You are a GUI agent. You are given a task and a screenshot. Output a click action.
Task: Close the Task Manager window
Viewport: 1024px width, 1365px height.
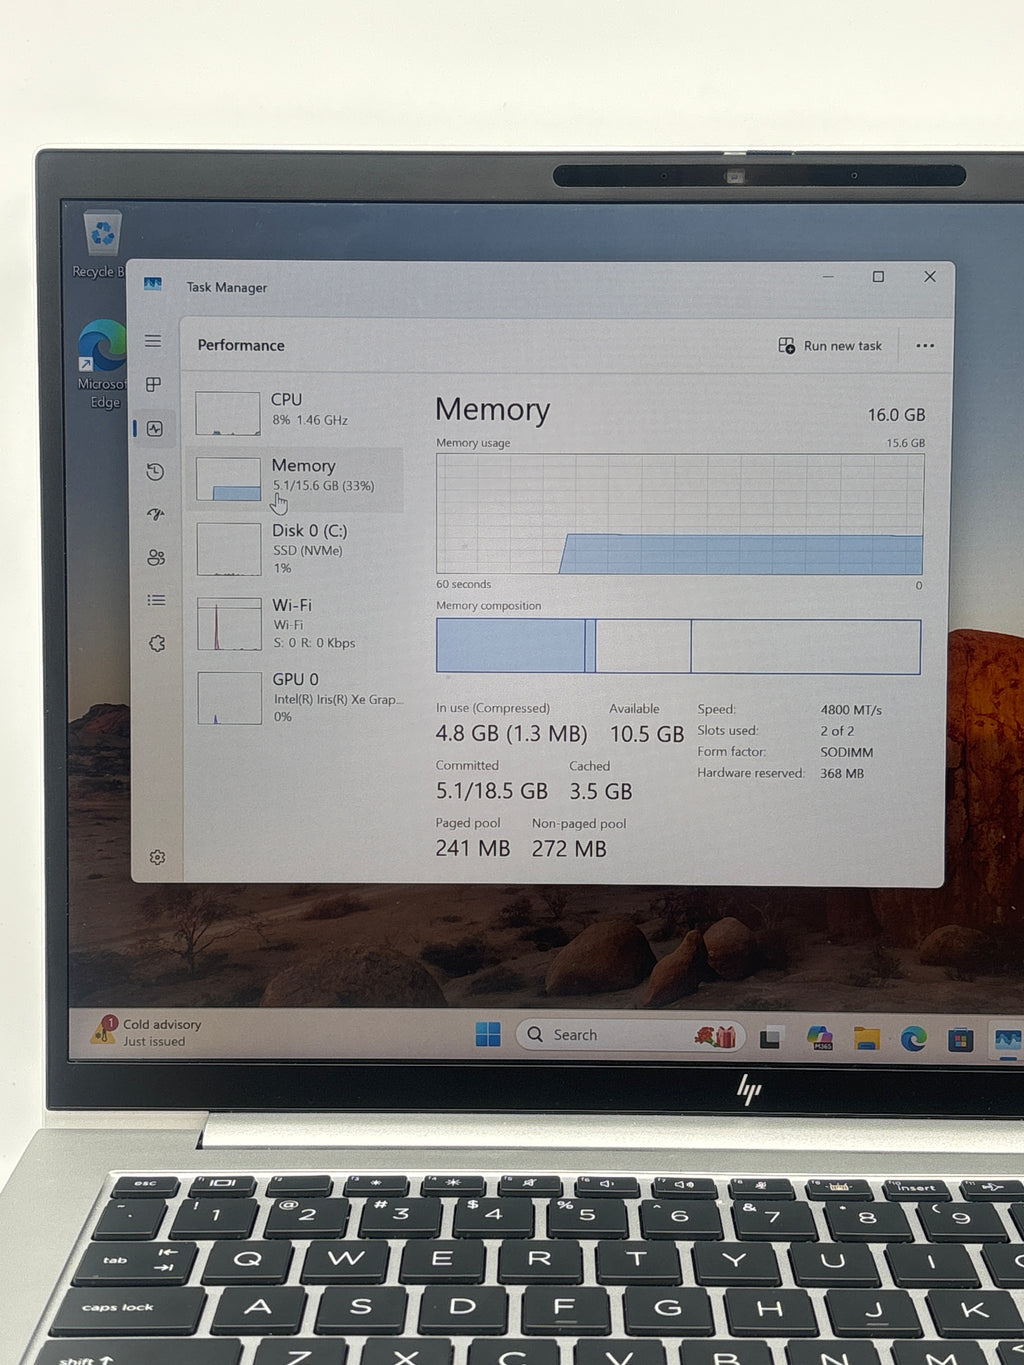[930, 277]
